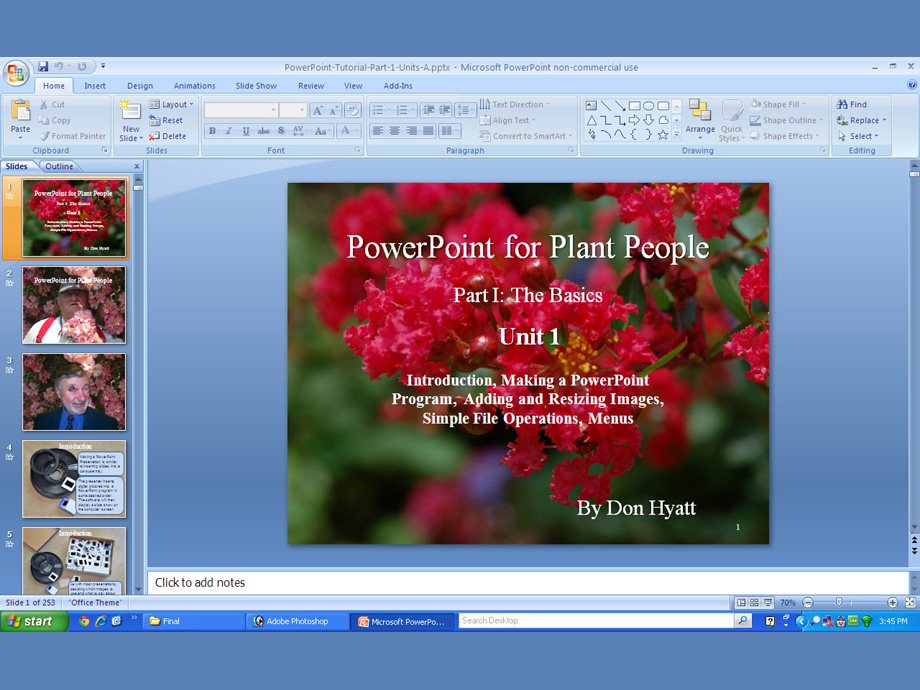
Task: Save the presentation from Quick Access toolbar
Action: click(x=43, y=67)
